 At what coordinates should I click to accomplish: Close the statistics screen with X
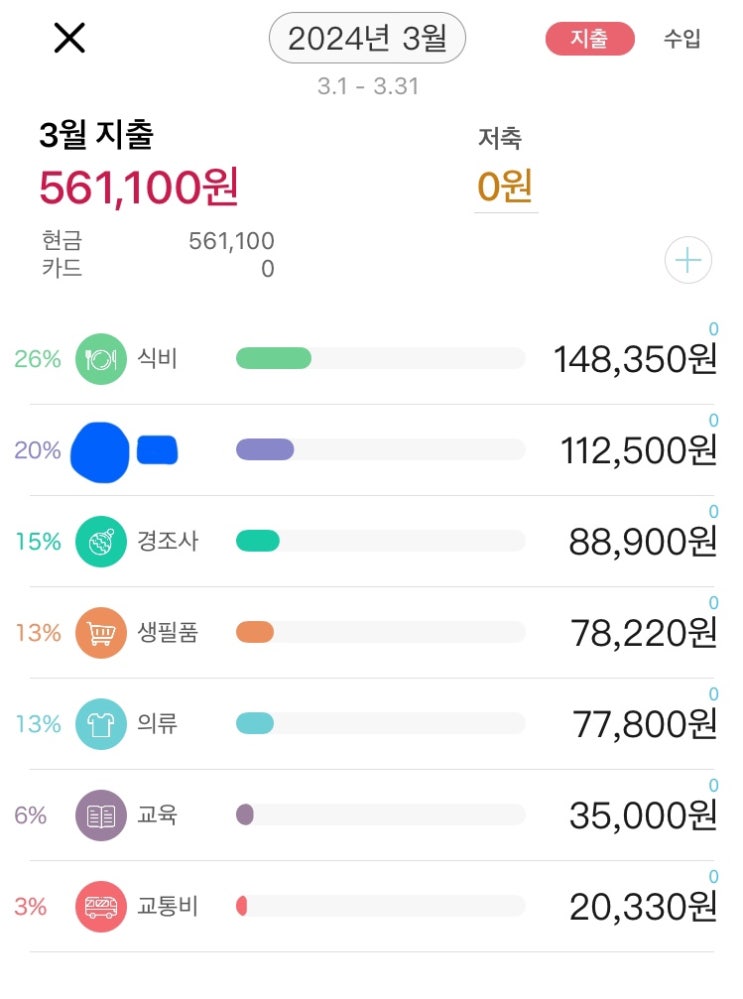tap(69, 39)
